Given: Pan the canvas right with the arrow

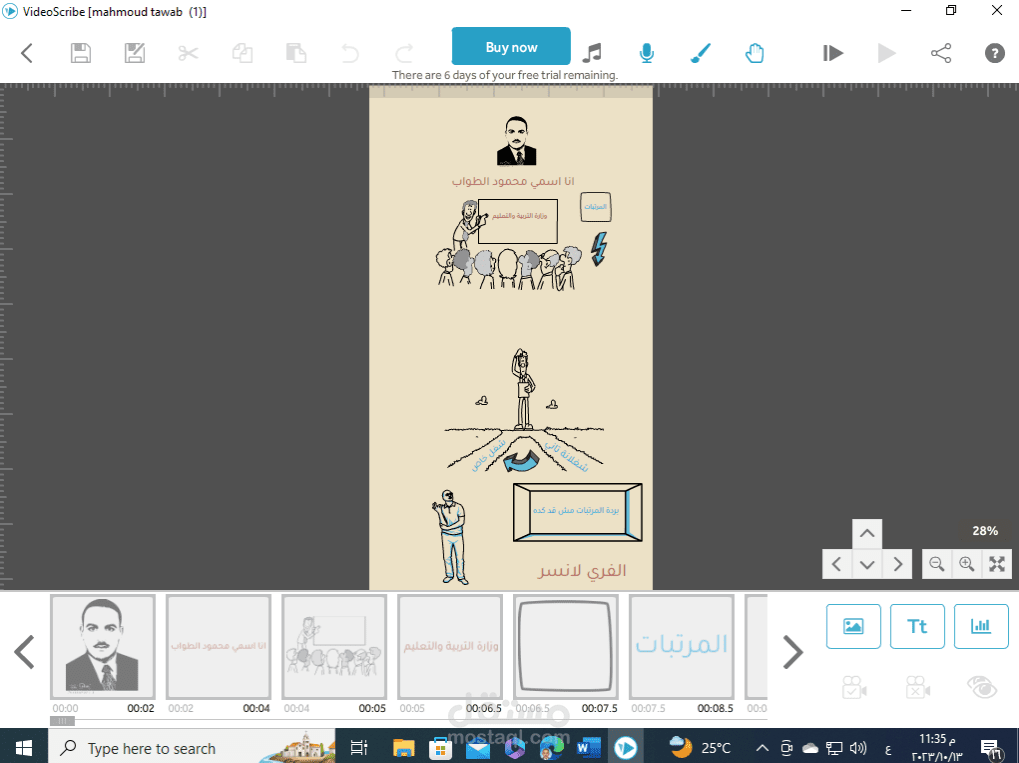Looking at the screenshot, I should point(897,563).
